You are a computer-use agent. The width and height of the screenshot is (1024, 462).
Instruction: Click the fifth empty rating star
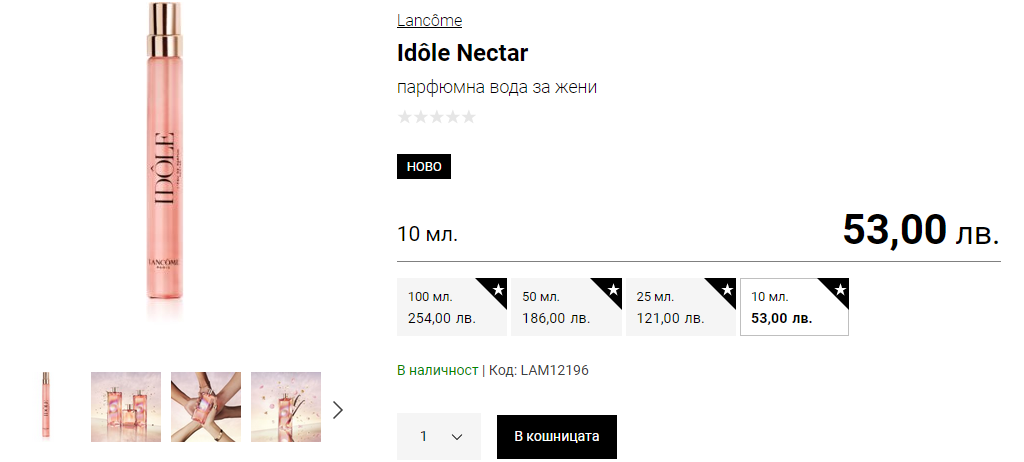[468, 117]
